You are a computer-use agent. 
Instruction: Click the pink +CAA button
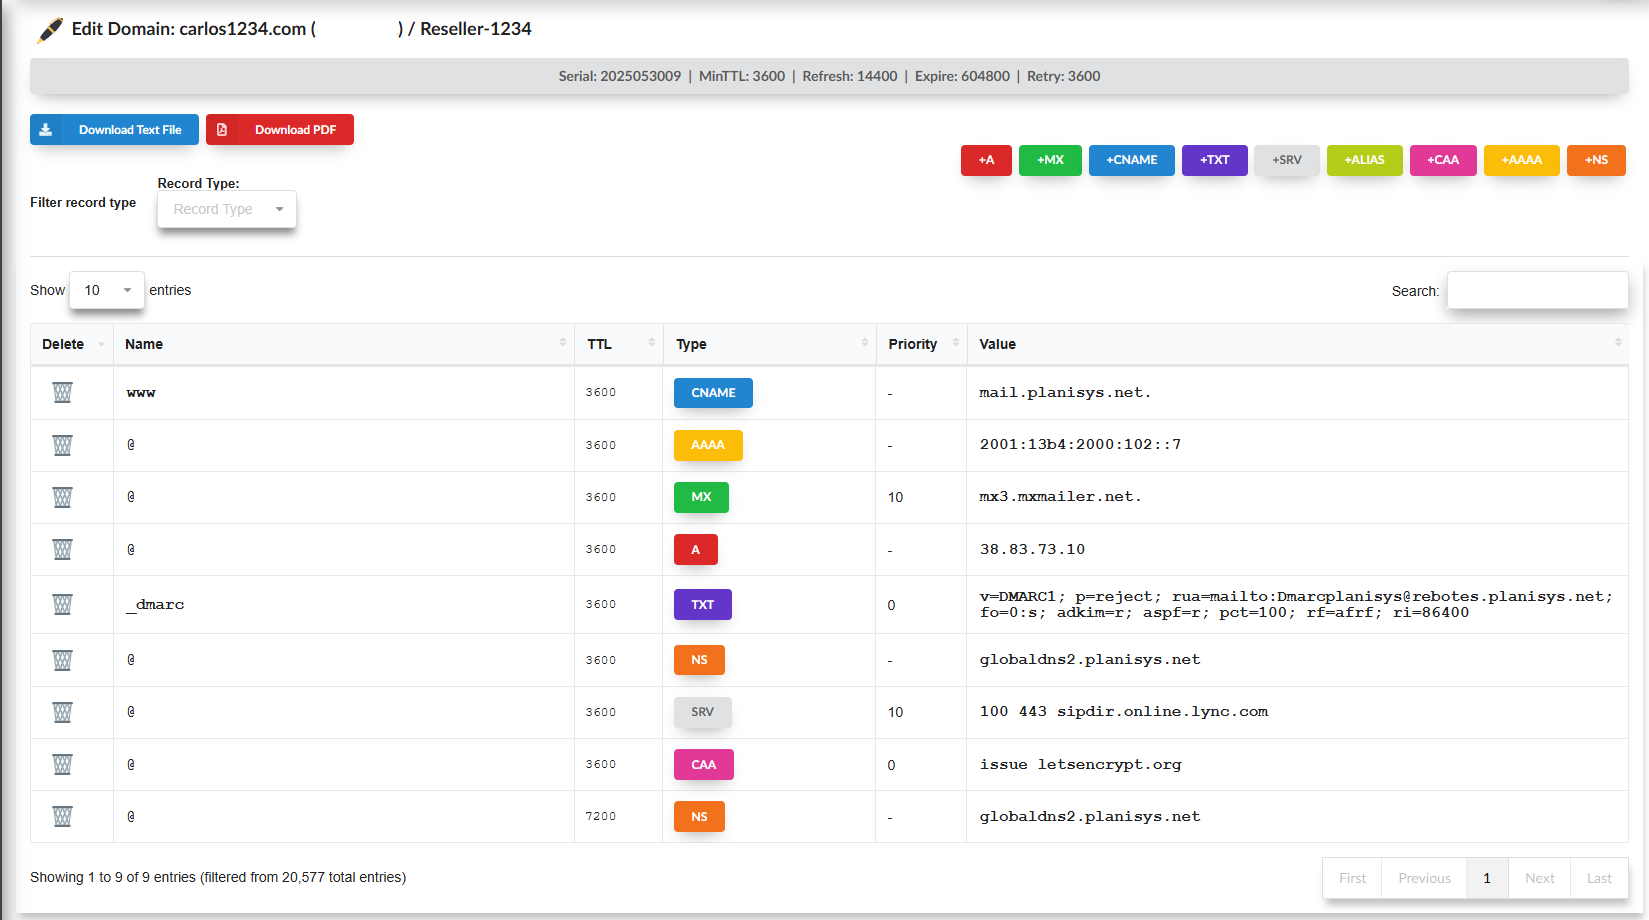[1442, 160]
